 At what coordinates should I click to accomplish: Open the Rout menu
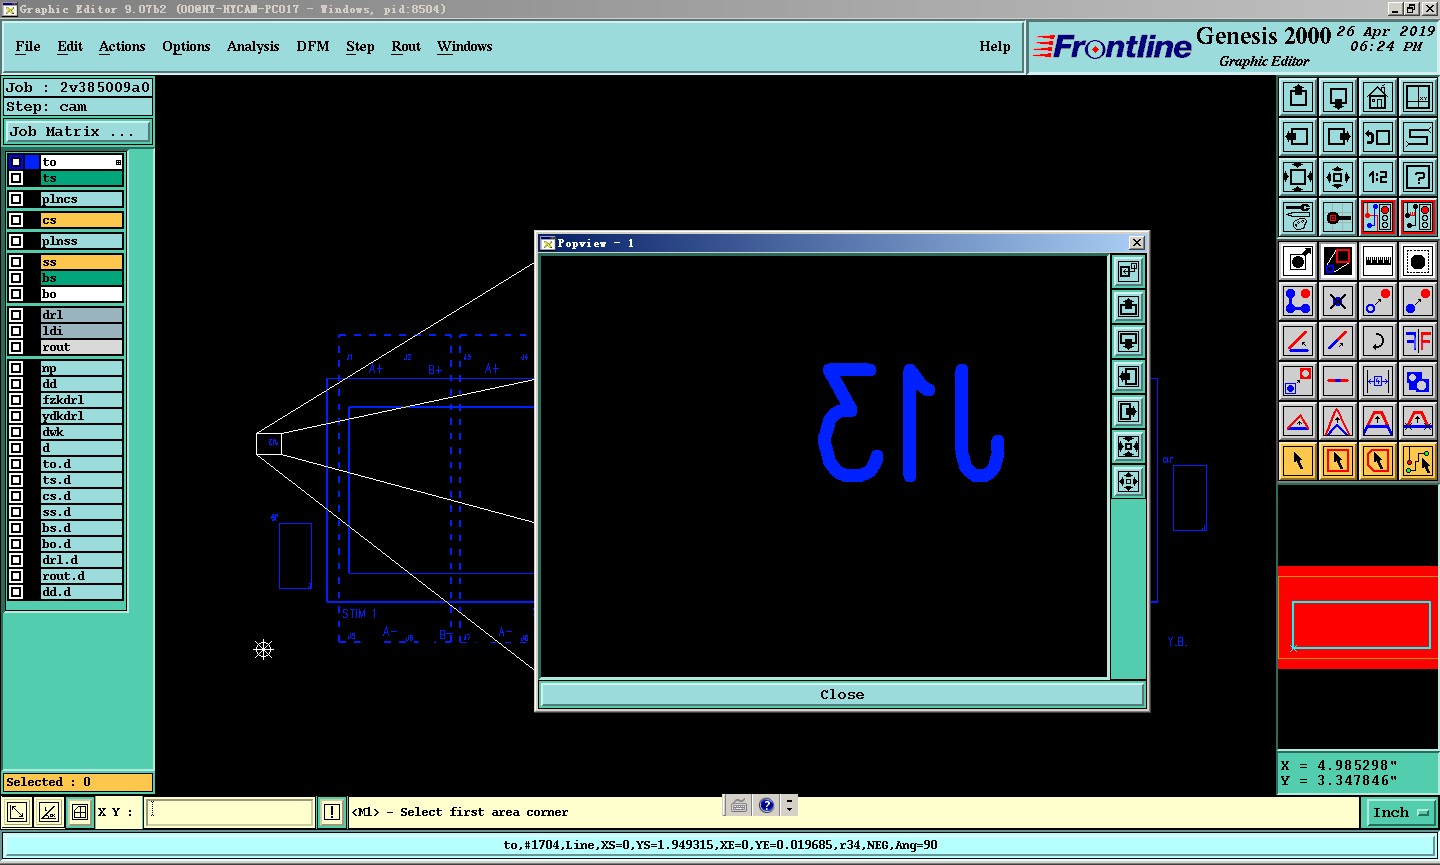tap(406, 46)
